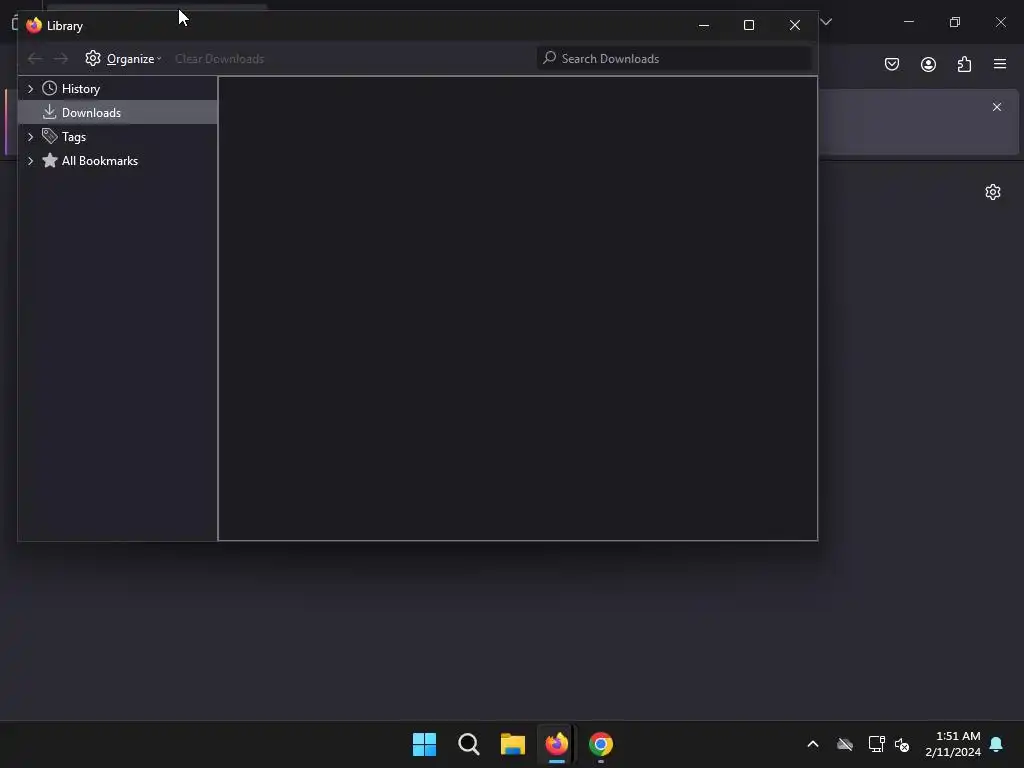1024x768 pixels.
Task: Go back using the Library back arrow
Action: 35,59
